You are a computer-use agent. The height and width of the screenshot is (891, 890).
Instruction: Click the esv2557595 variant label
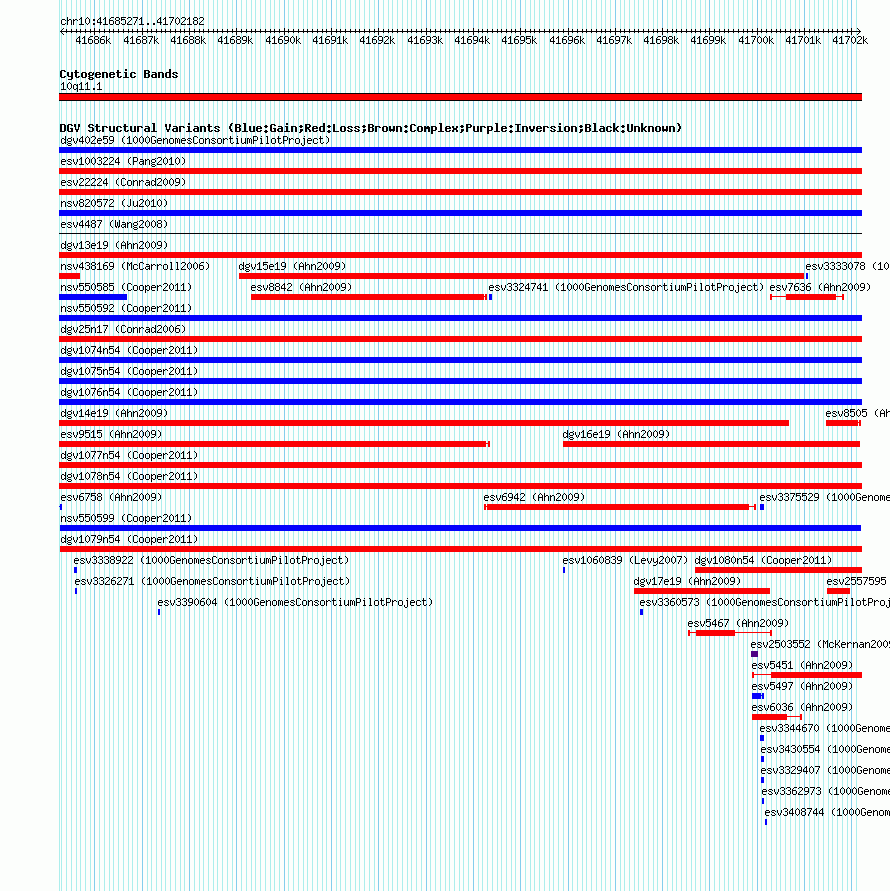point(856,582)
